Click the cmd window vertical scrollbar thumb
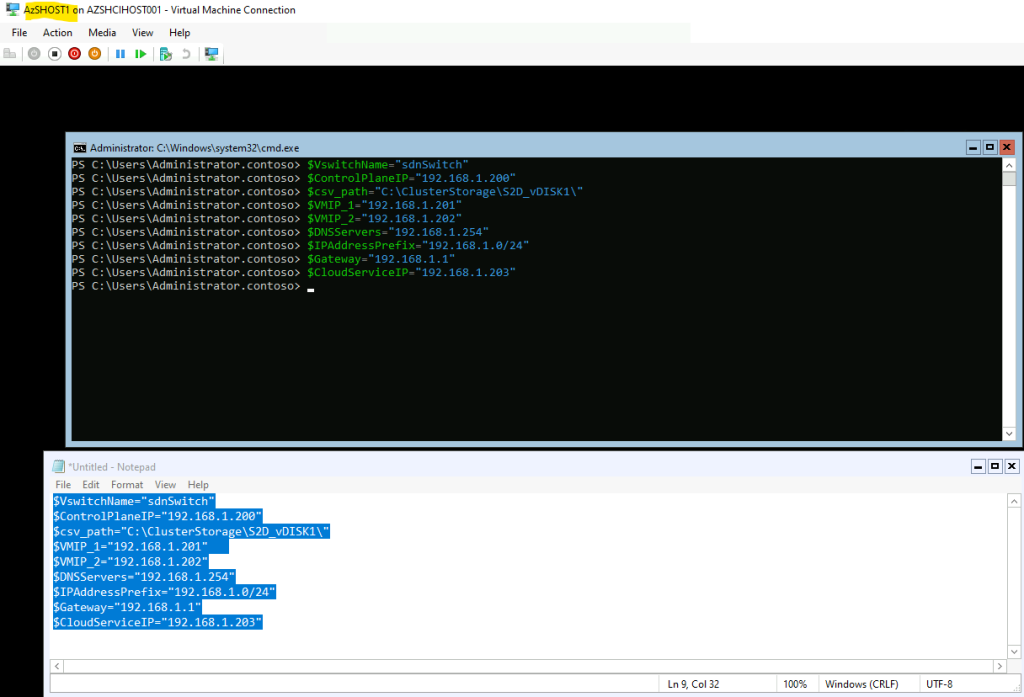 1009,178
